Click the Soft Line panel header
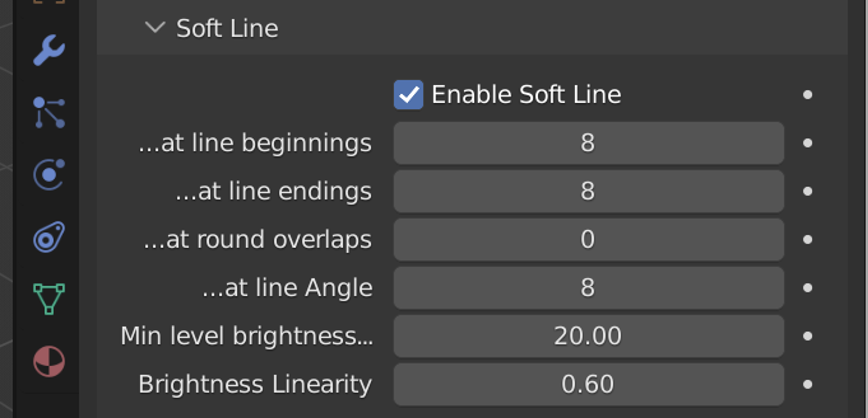Viewport: 868px width, 418px height. click(227, 29)
